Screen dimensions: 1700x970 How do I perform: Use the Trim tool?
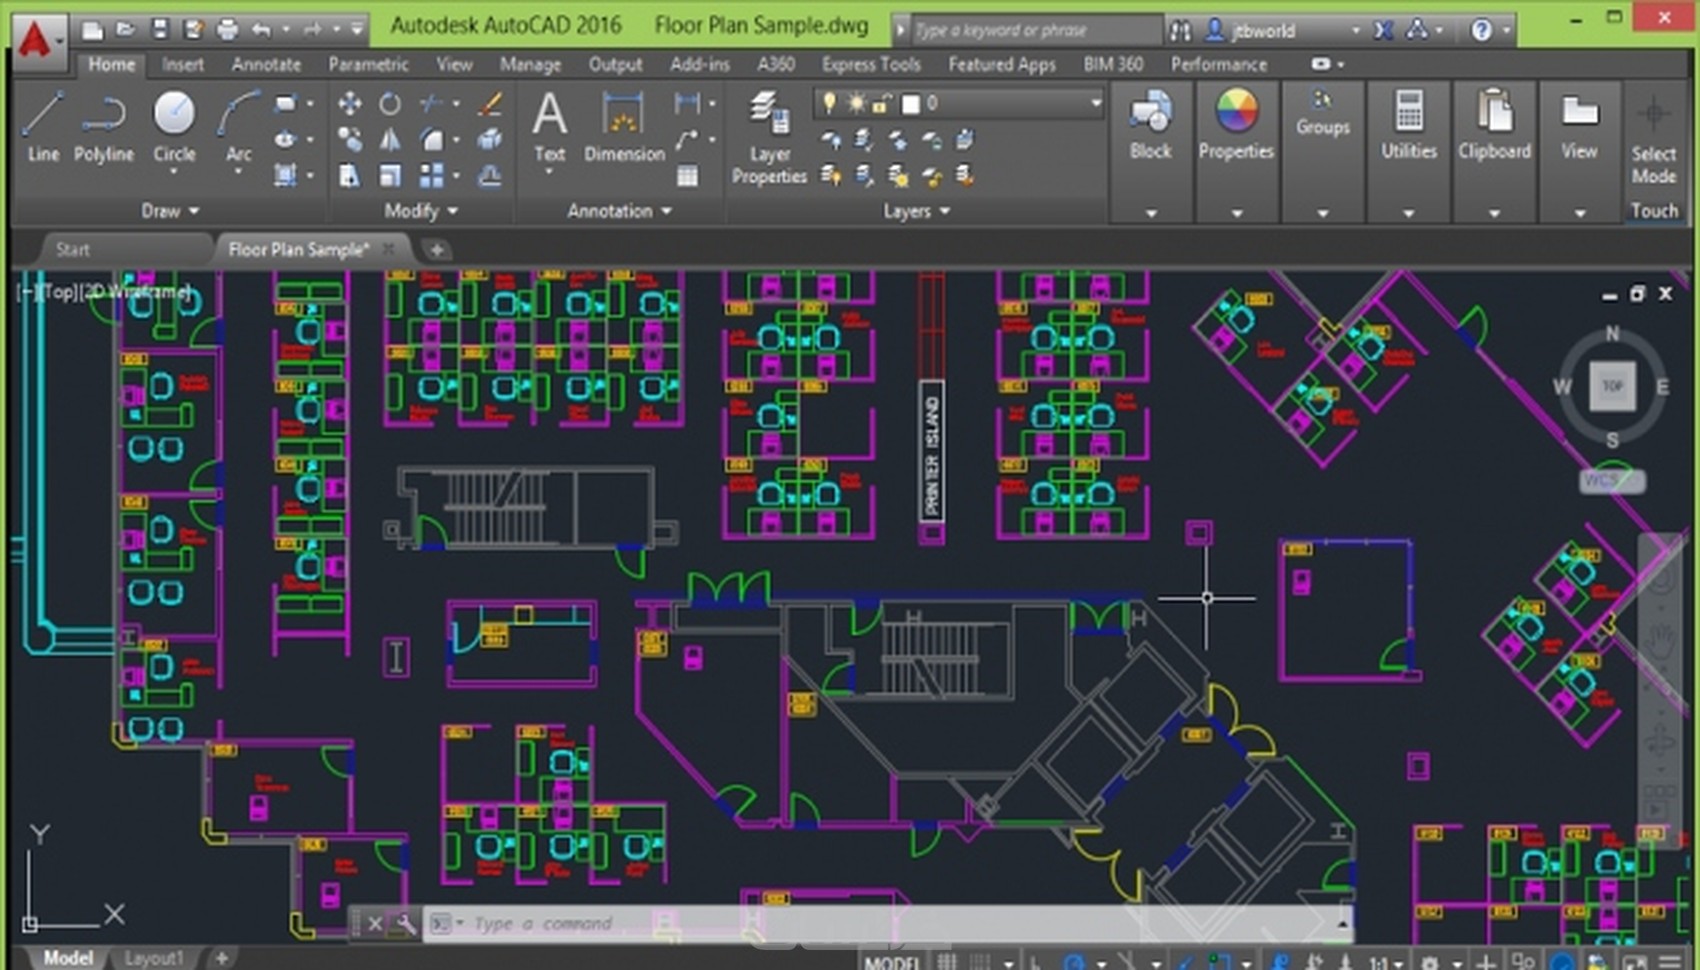[431, 103]
